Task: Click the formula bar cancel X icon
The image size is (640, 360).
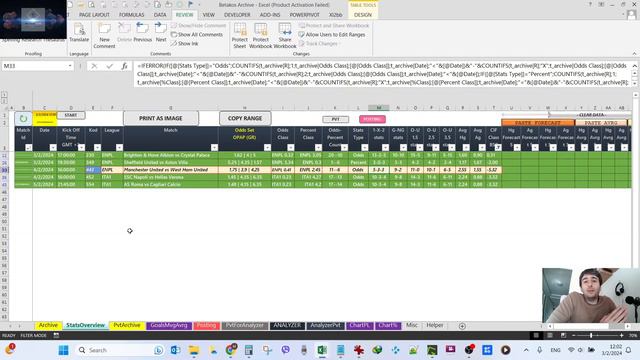Action: coord(94,66)
